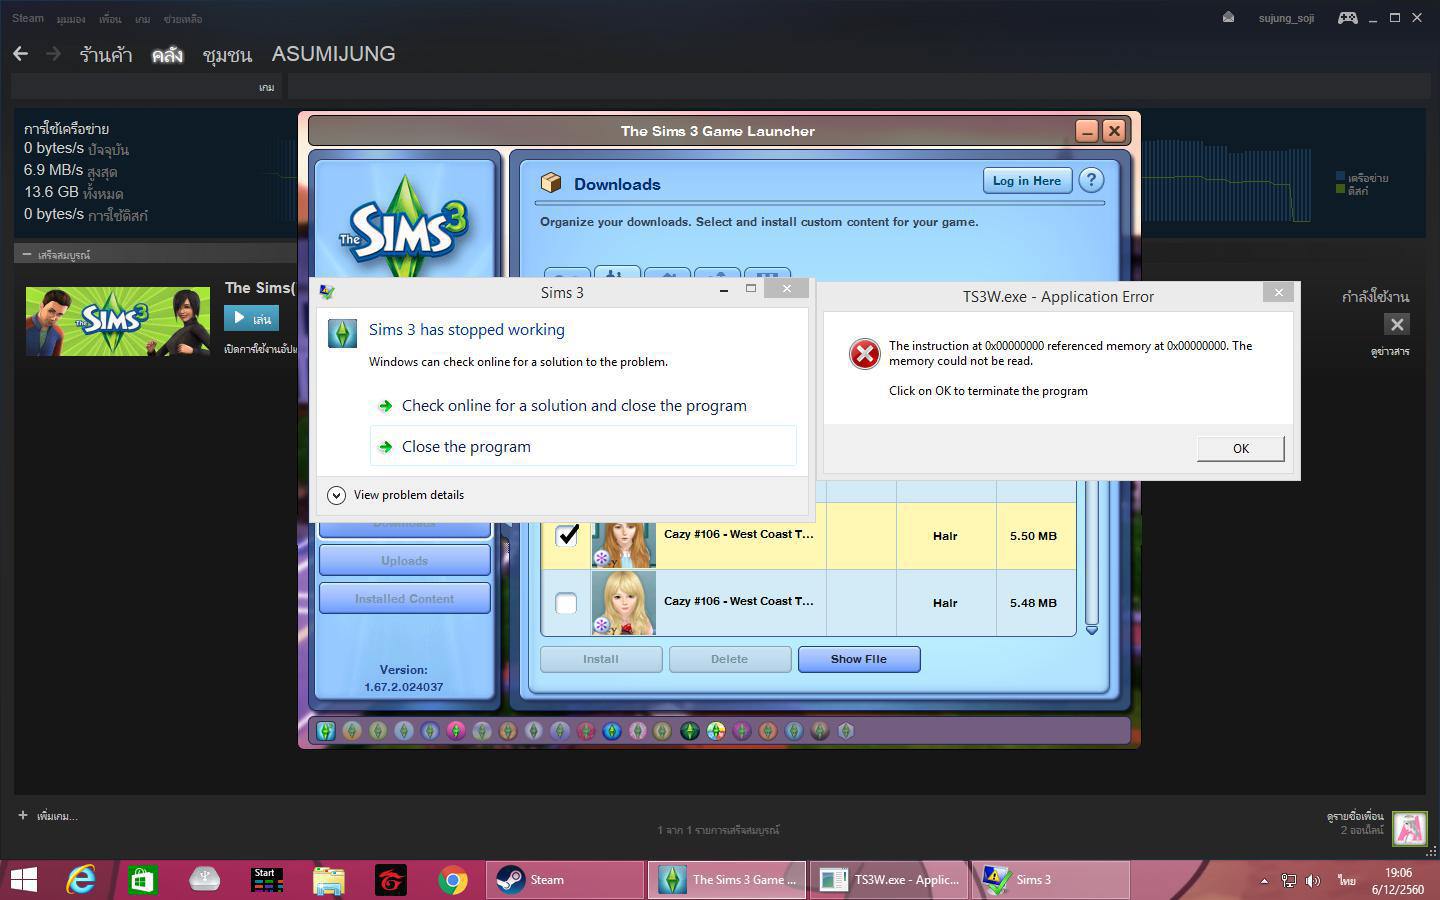
Task: Open Windows Start button
Action: [x=23, y=880]
